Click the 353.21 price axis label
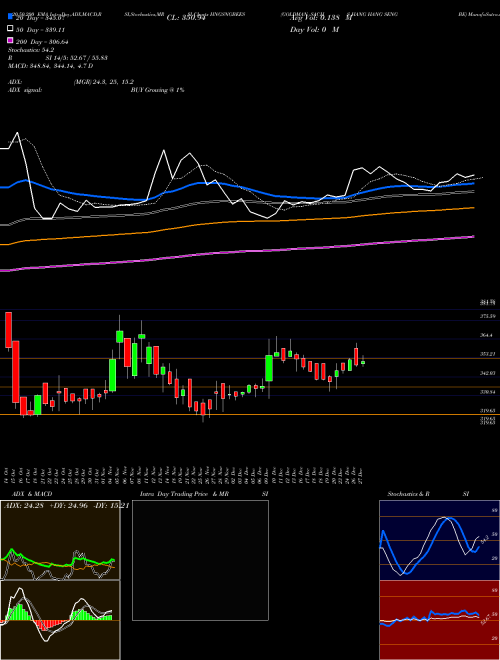500x660 pixels. coord(488,354)
